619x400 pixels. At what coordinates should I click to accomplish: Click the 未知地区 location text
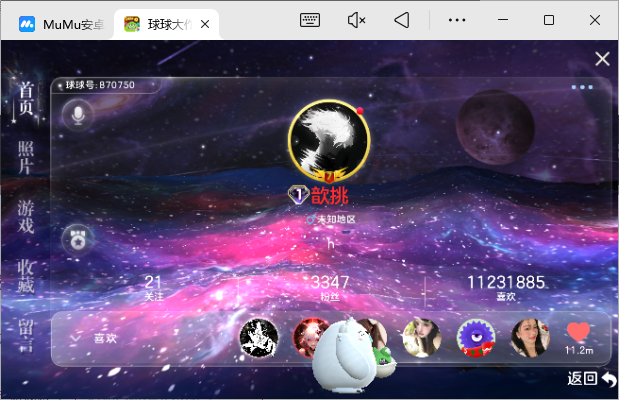click(336, 219)
